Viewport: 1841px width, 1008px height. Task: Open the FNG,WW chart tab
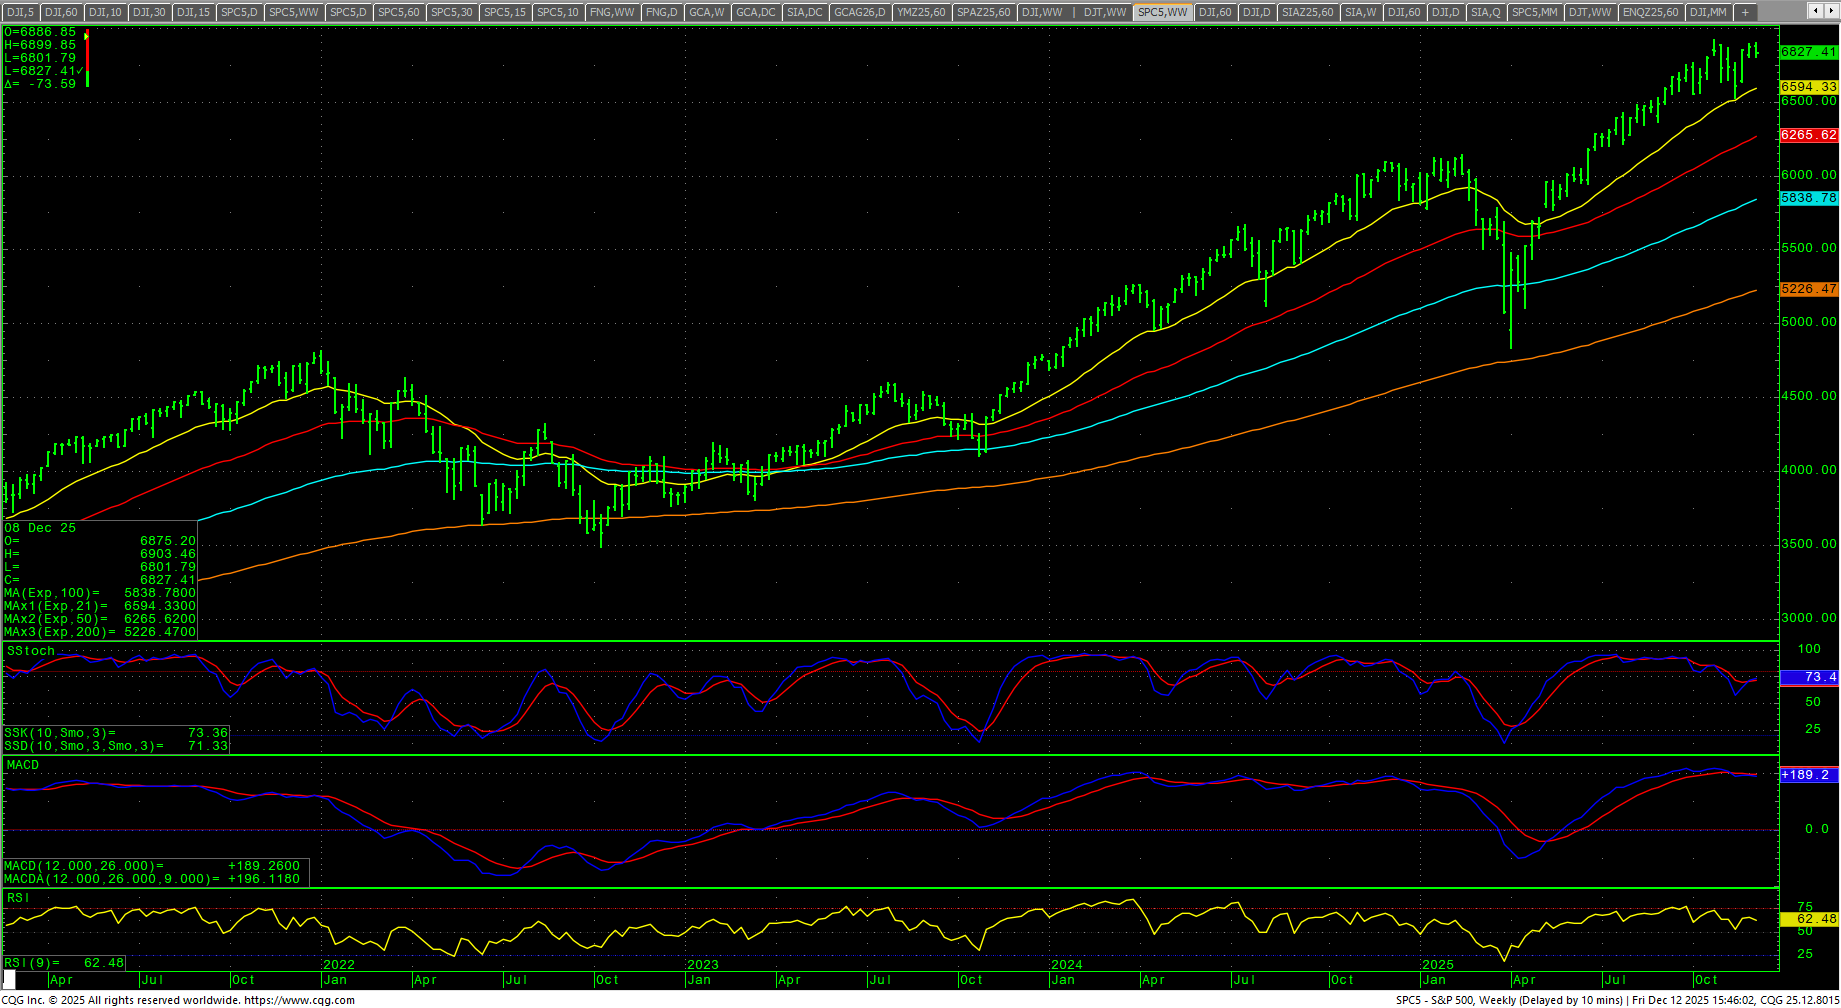tap(612, 12)
